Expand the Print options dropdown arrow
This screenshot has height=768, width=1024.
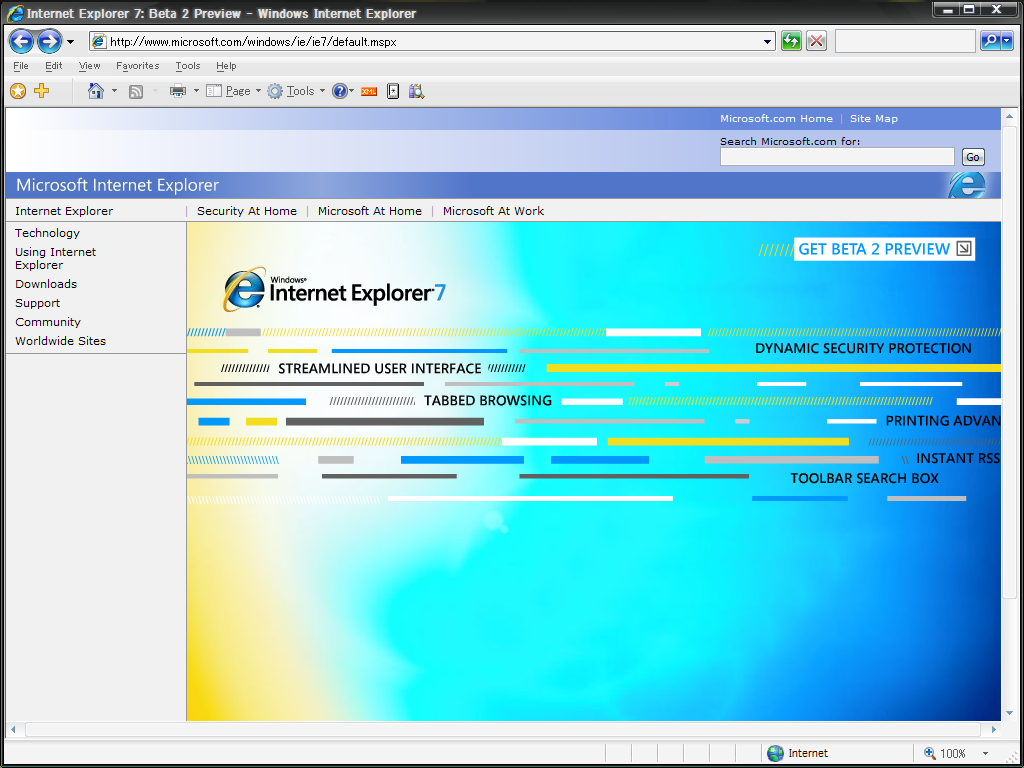pos(196,91)
